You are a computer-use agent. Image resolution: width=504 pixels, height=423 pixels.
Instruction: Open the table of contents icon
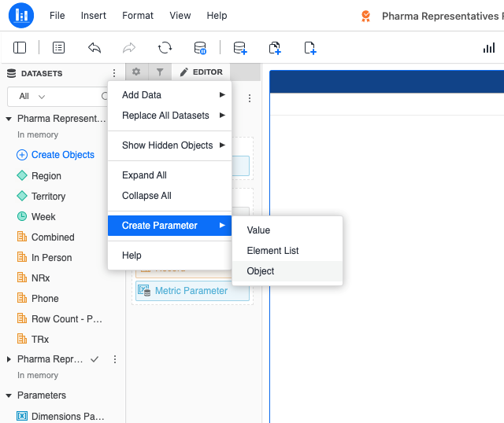[59, 48]
